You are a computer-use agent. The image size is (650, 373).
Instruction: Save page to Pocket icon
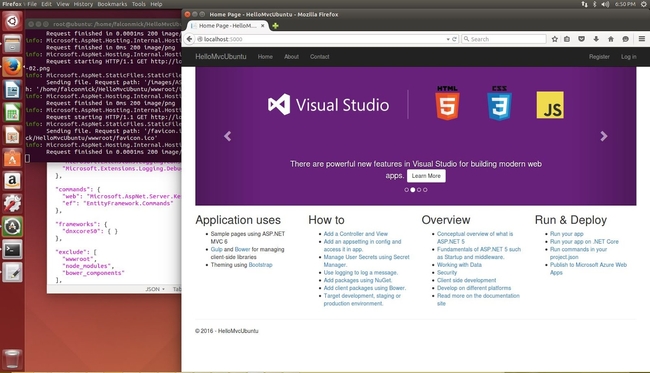click(x=582, y=39)
